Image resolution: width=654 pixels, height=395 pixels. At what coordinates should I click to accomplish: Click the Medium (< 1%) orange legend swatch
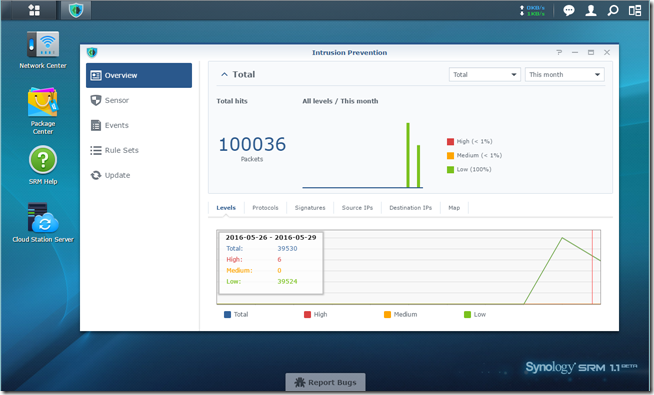click(450, 156)
